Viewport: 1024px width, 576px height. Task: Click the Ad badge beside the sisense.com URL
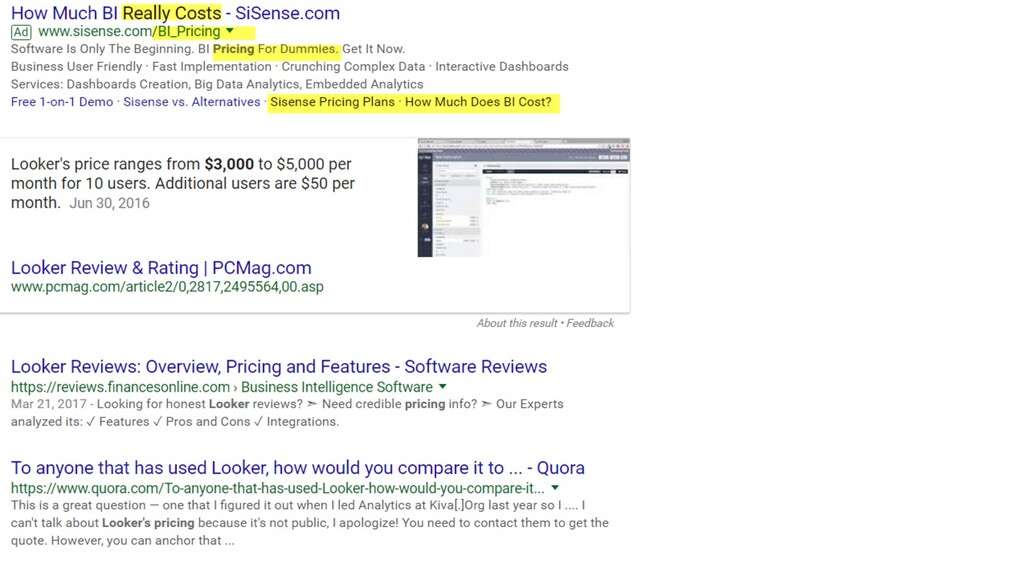(x=21, y=32)
